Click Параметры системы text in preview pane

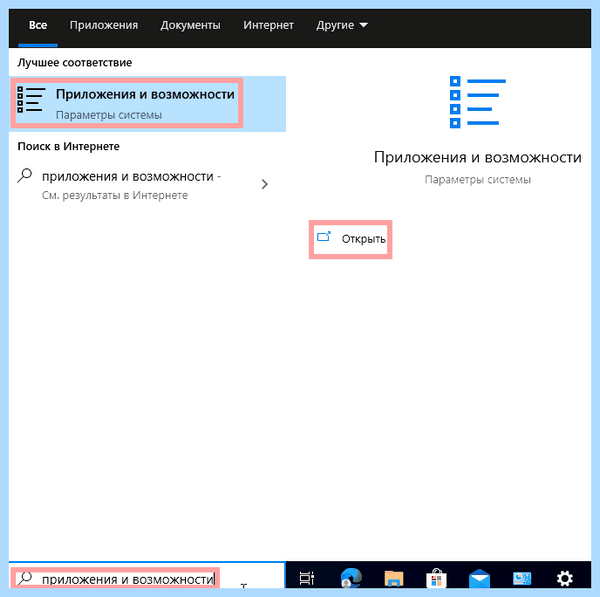coord(478,179)
